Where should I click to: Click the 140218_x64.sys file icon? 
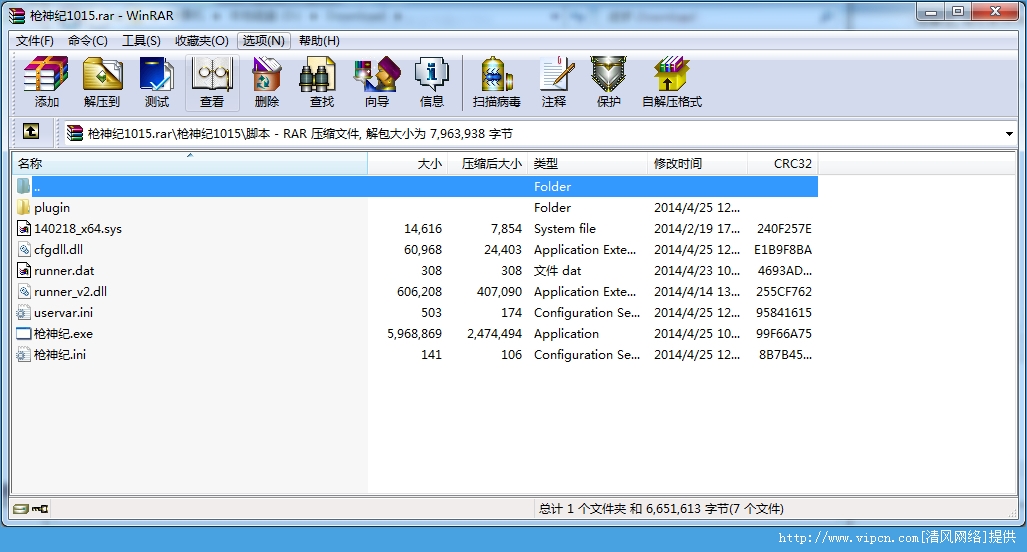click(24, 229)
